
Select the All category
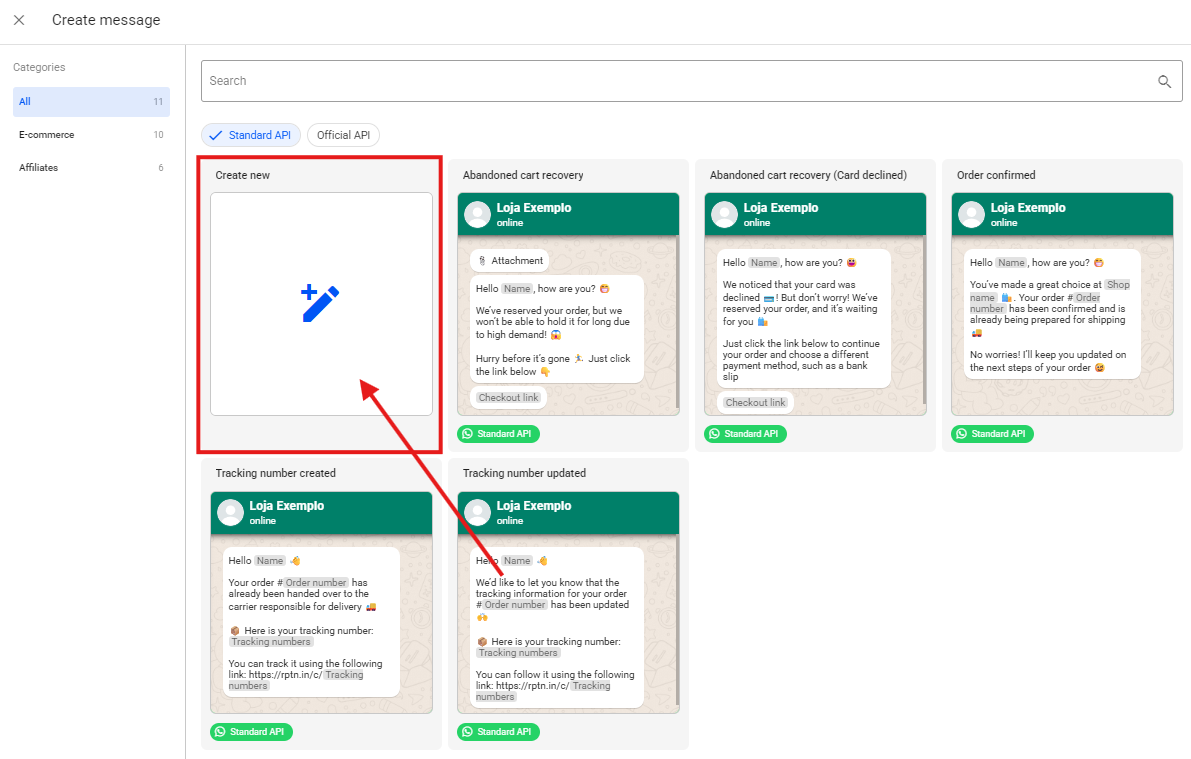point(91,102)
